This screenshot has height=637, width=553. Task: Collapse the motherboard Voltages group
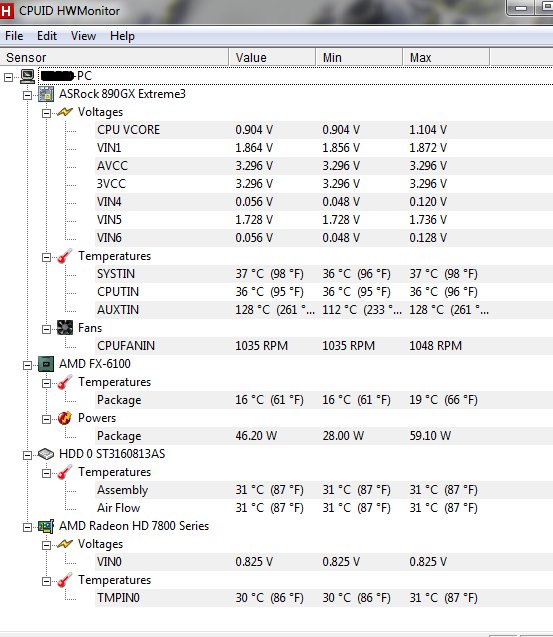(x=46, y=113)
